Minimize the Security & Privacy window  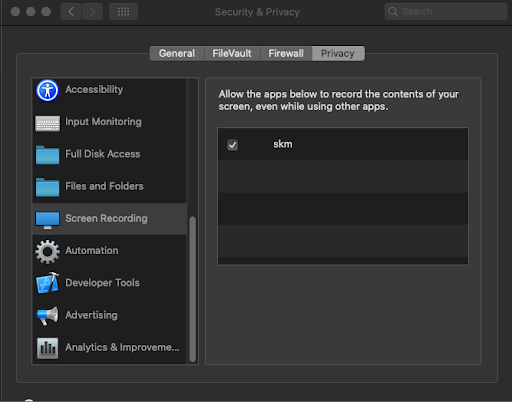(31, 12)
